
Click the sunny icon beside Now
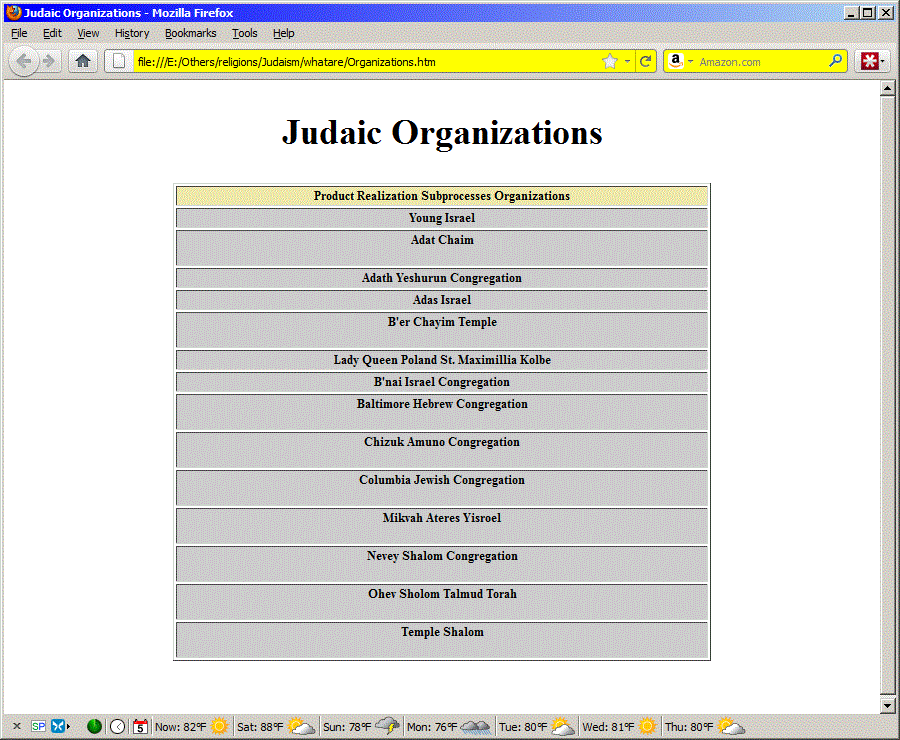(219, 726)
